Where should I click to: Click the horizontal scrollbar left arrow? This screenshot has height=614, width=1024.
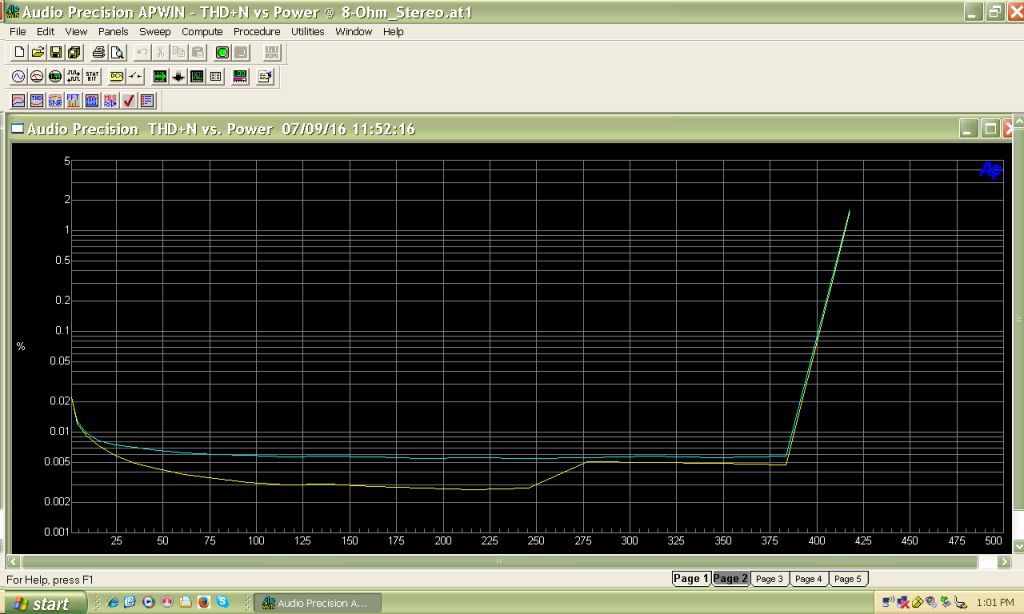pos(13,561)
